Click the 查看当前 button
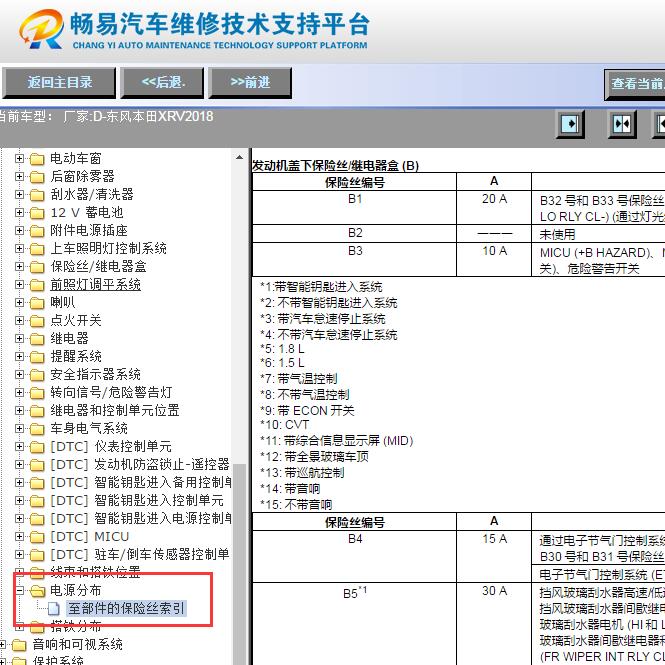 (x=636, y=84)
